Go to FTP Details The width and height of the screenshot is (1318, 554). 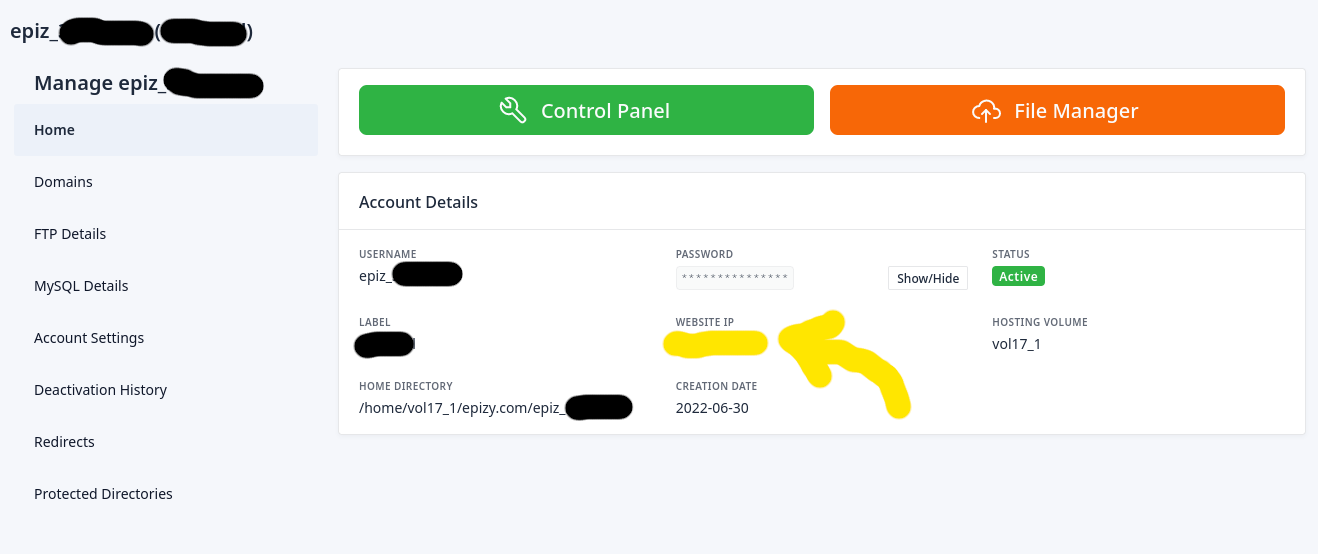[x=70, y=234]
